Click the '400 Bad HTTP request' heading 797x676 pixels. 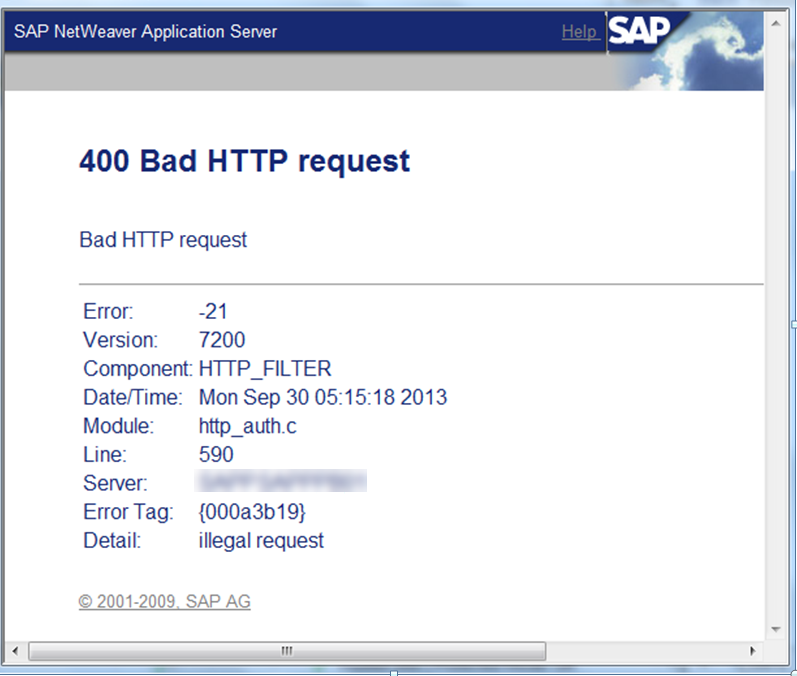[x=244, y=162]
